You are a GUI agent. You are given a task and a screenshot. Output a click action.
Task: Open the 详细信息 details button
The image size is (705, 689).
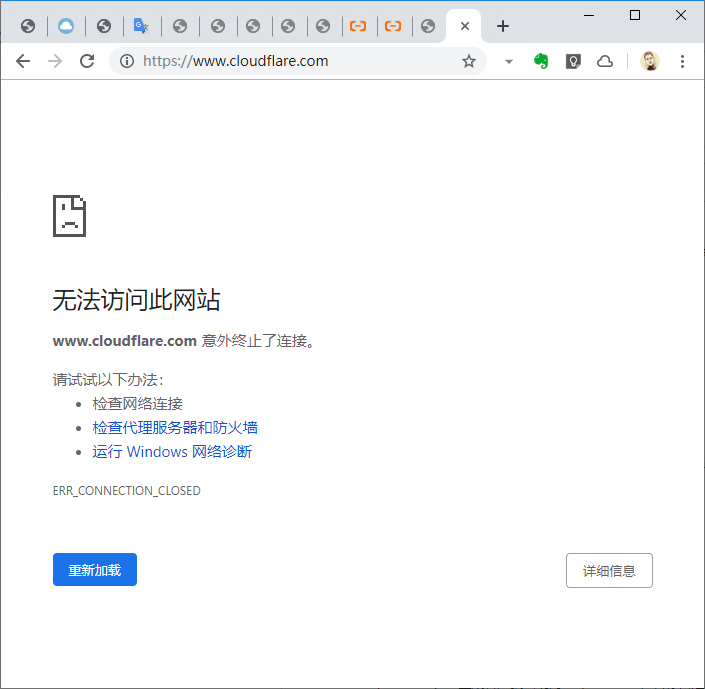point(609,570)
